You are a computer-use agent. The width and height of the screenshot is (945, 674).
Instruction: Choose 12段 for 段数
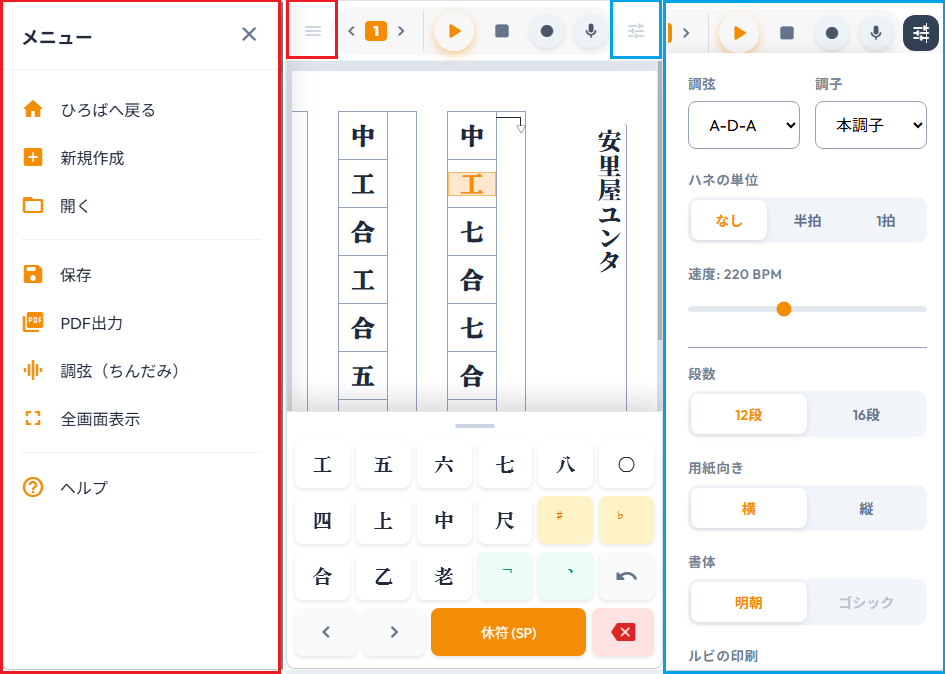tap(749, 415)
